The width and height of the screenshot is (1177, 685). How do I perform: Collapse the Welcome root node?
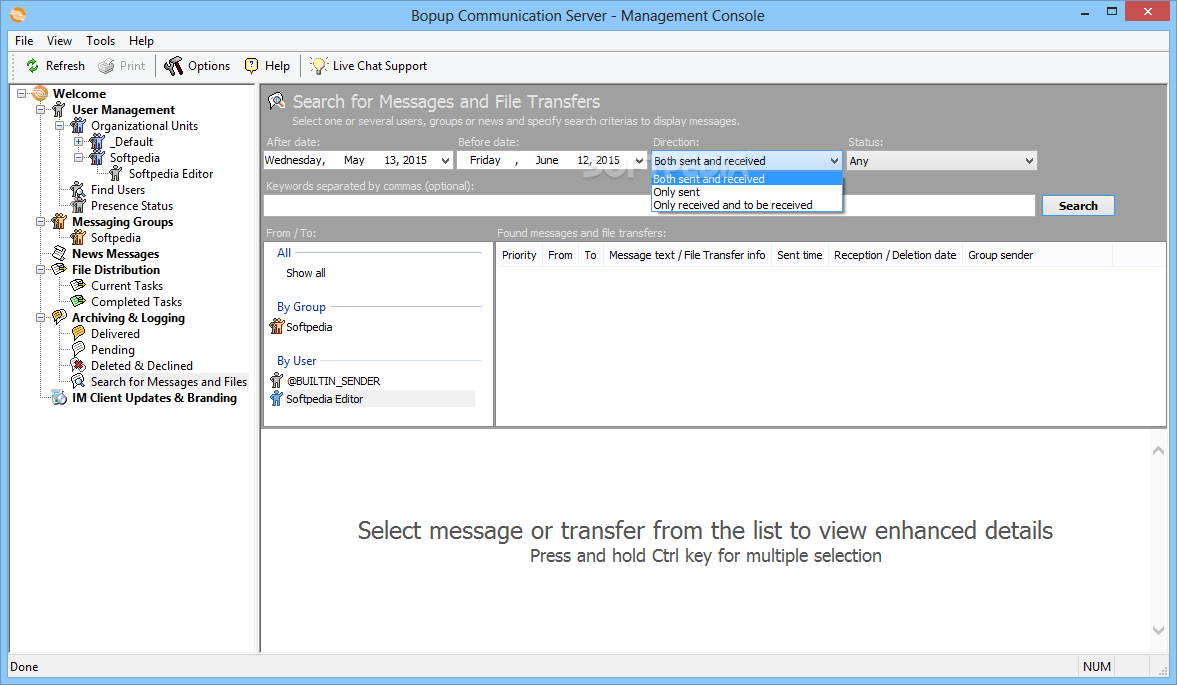(x=22, y=94)
